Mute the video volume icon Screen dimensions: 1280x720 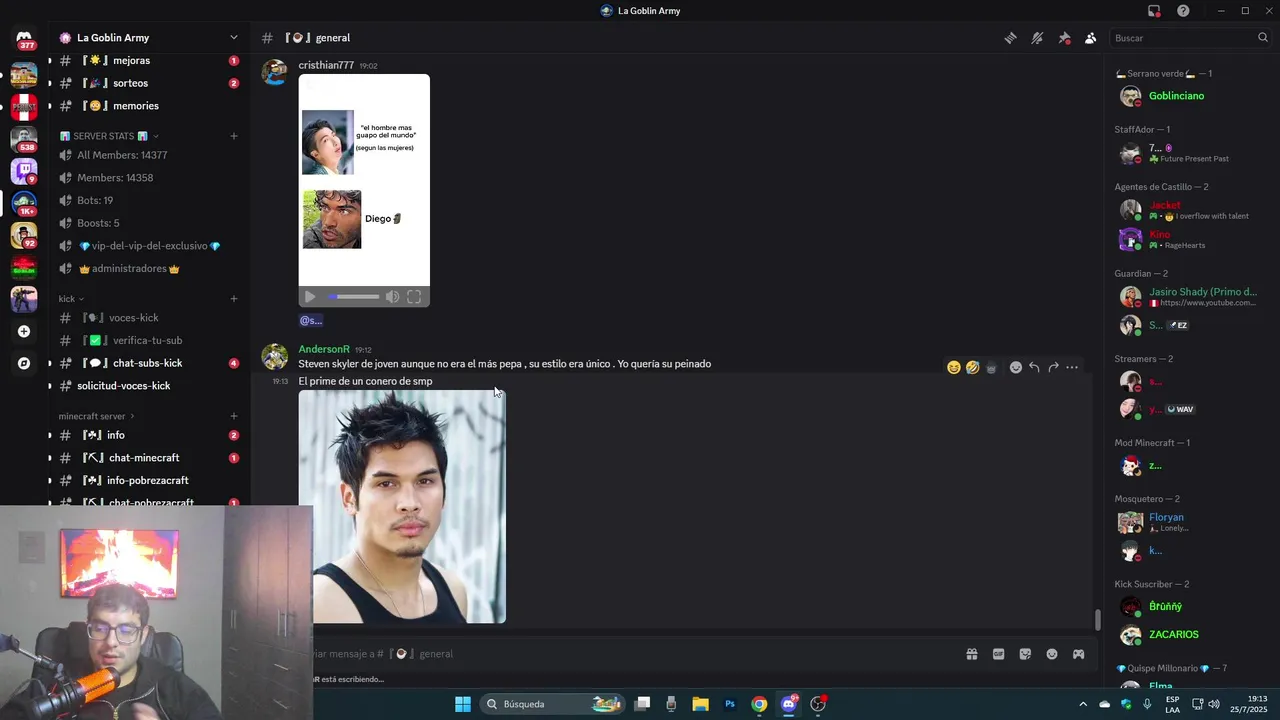[x=392, y=297]
